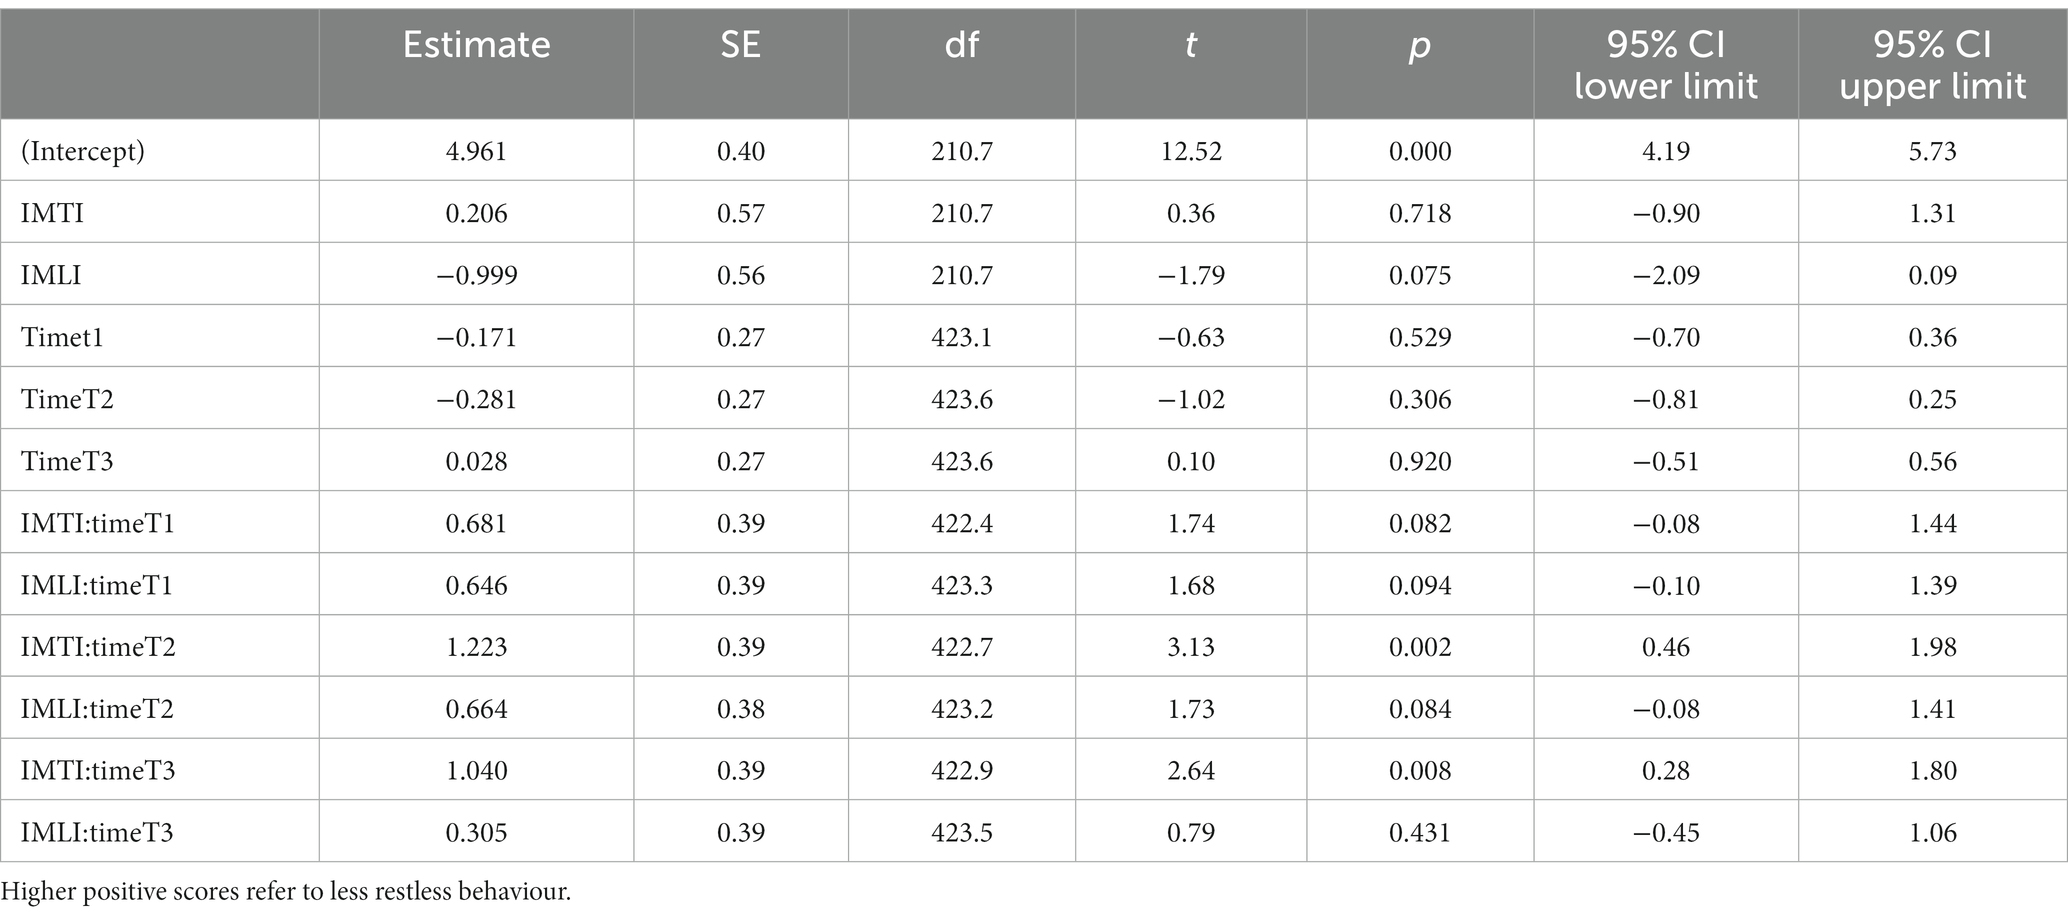Viewport: 2068px width, 918px height.
Task: Click the t value 12.52
Action: (x=1190, y=151)
